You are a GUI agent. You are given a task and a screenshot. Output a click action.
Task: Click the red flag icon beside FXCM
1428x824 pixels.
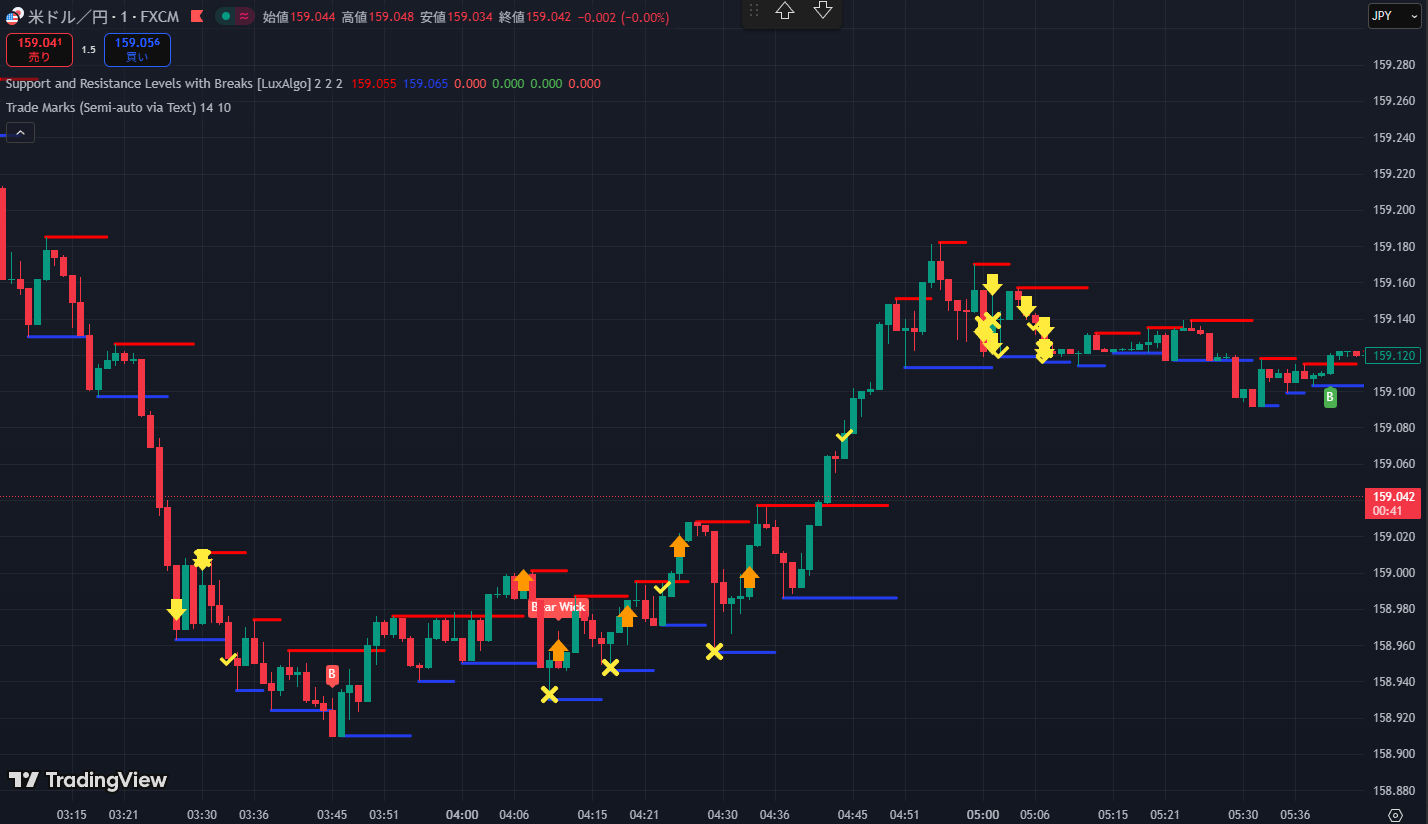(x=197, y=17)
